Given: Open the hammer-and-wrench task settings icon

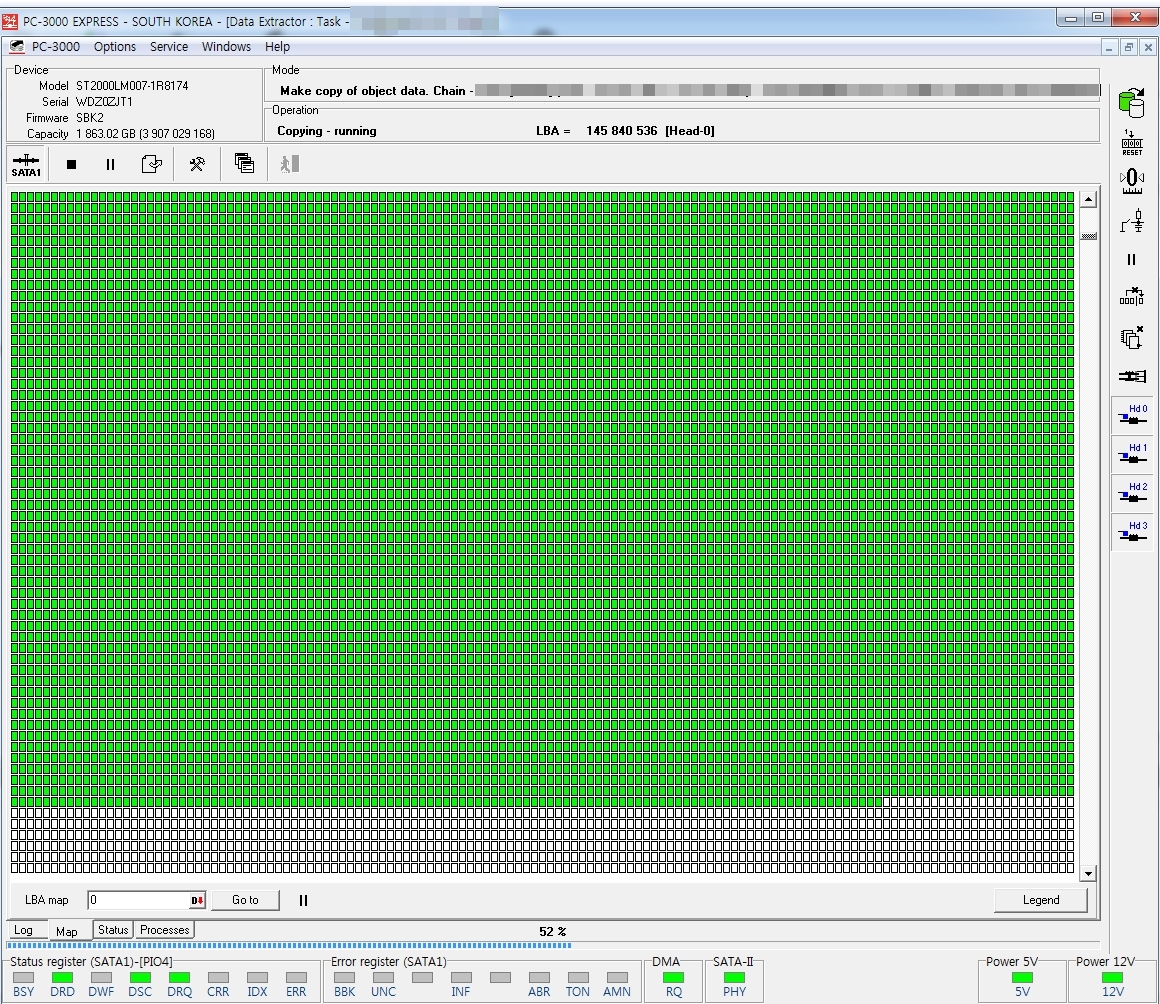Looking at the screenshot, I should pyautogui.click(x=197, y=164).
